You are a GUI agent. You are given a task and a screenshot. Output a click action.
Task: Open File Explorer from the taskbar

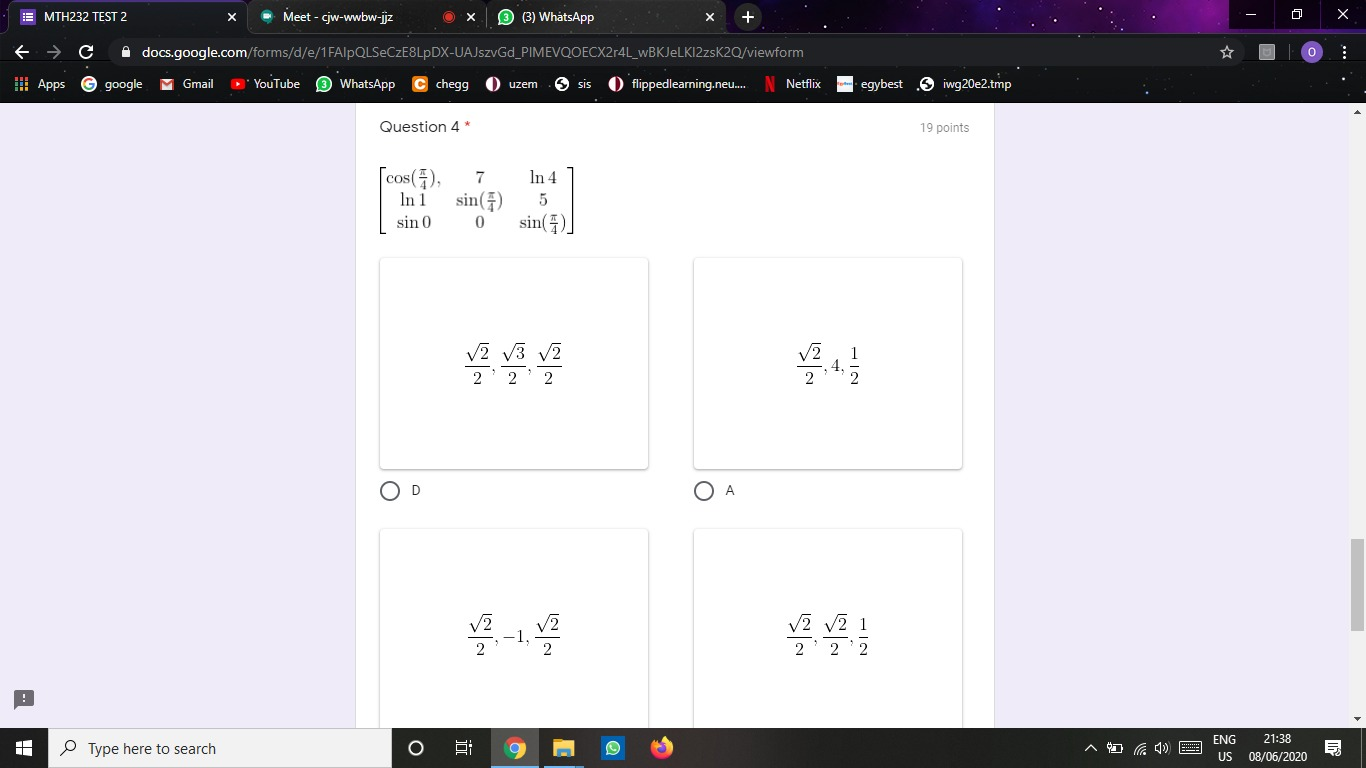click(x=564, y=748)
